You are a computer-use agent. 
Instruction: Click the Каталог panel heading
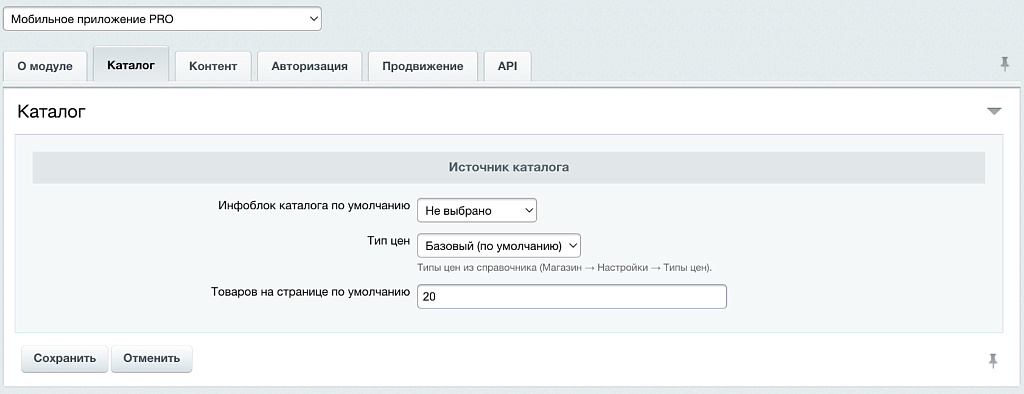click(x=52, y=112)
